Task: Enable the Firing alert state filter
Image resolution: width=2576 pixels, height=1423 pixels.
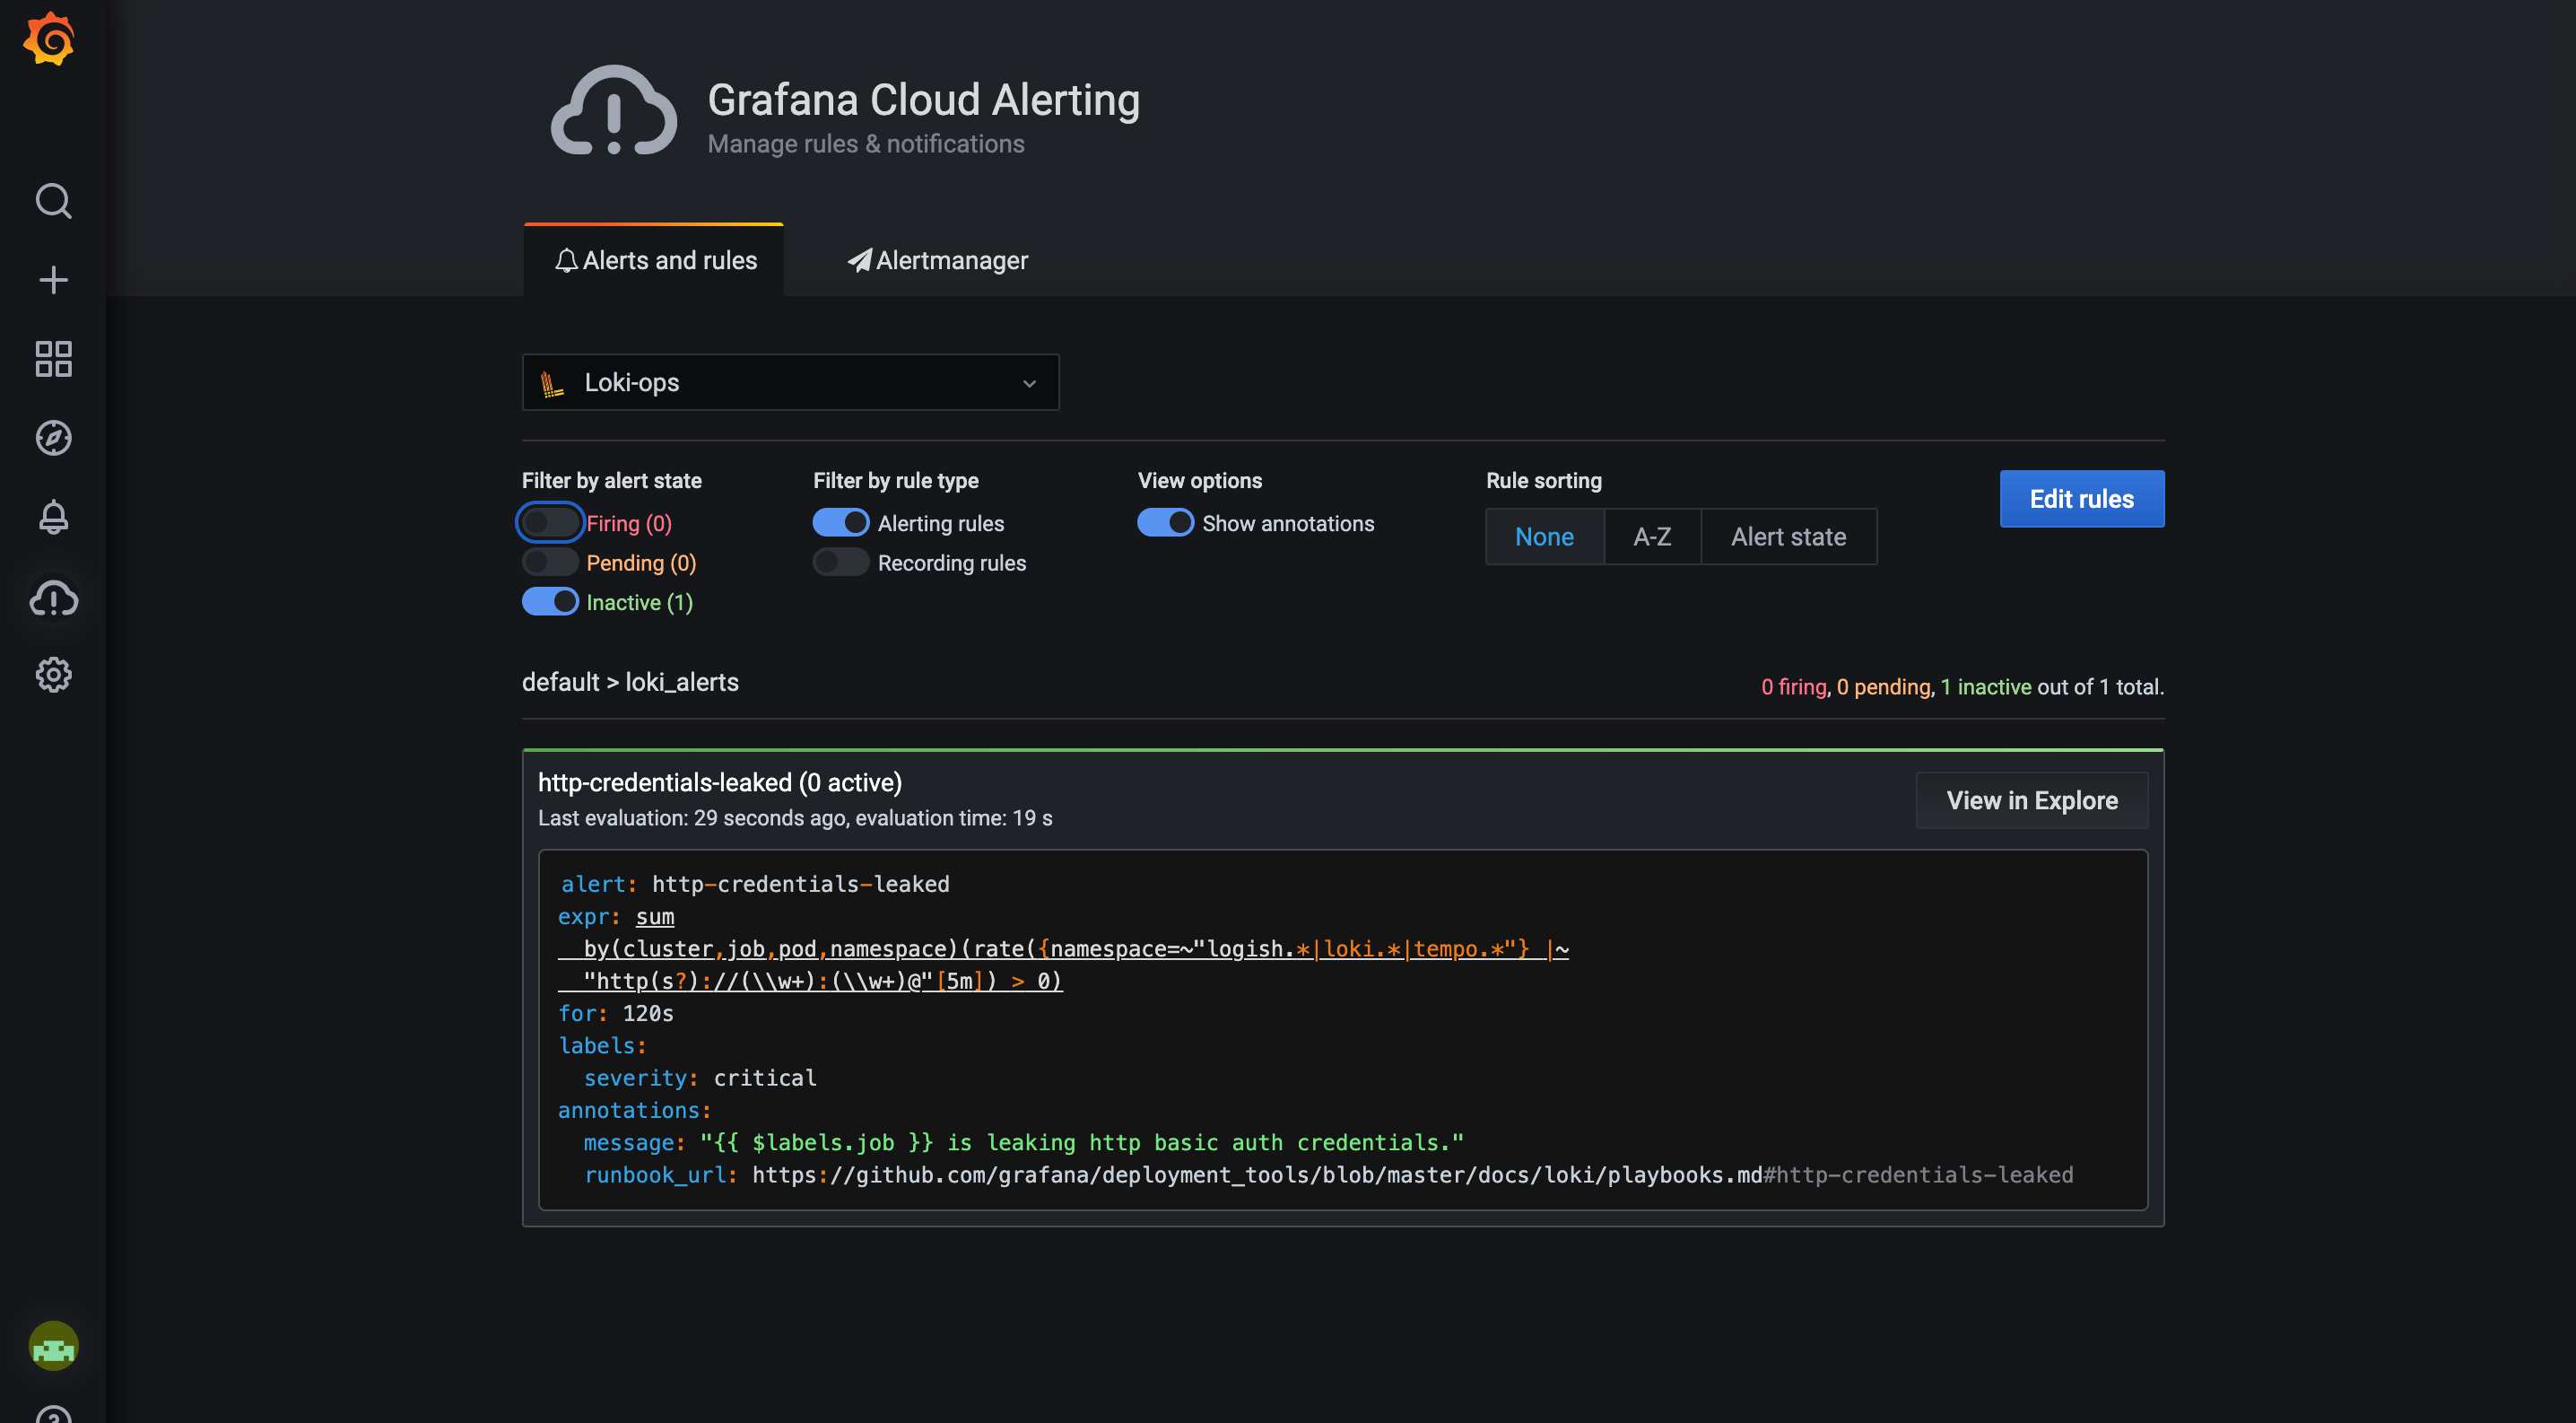Action: click(550, 522)
